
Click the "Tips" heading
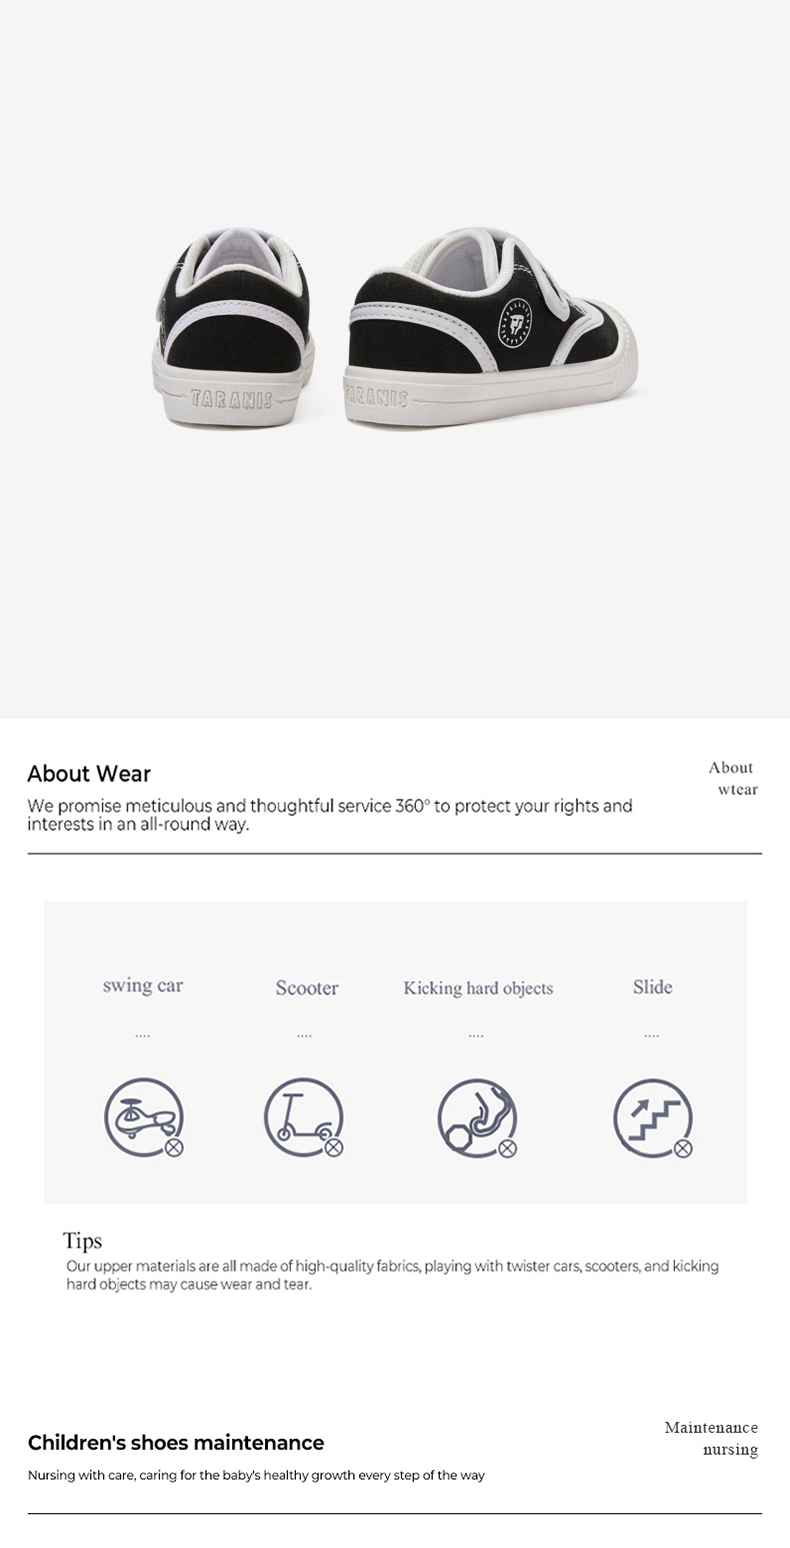[83, 1241]
